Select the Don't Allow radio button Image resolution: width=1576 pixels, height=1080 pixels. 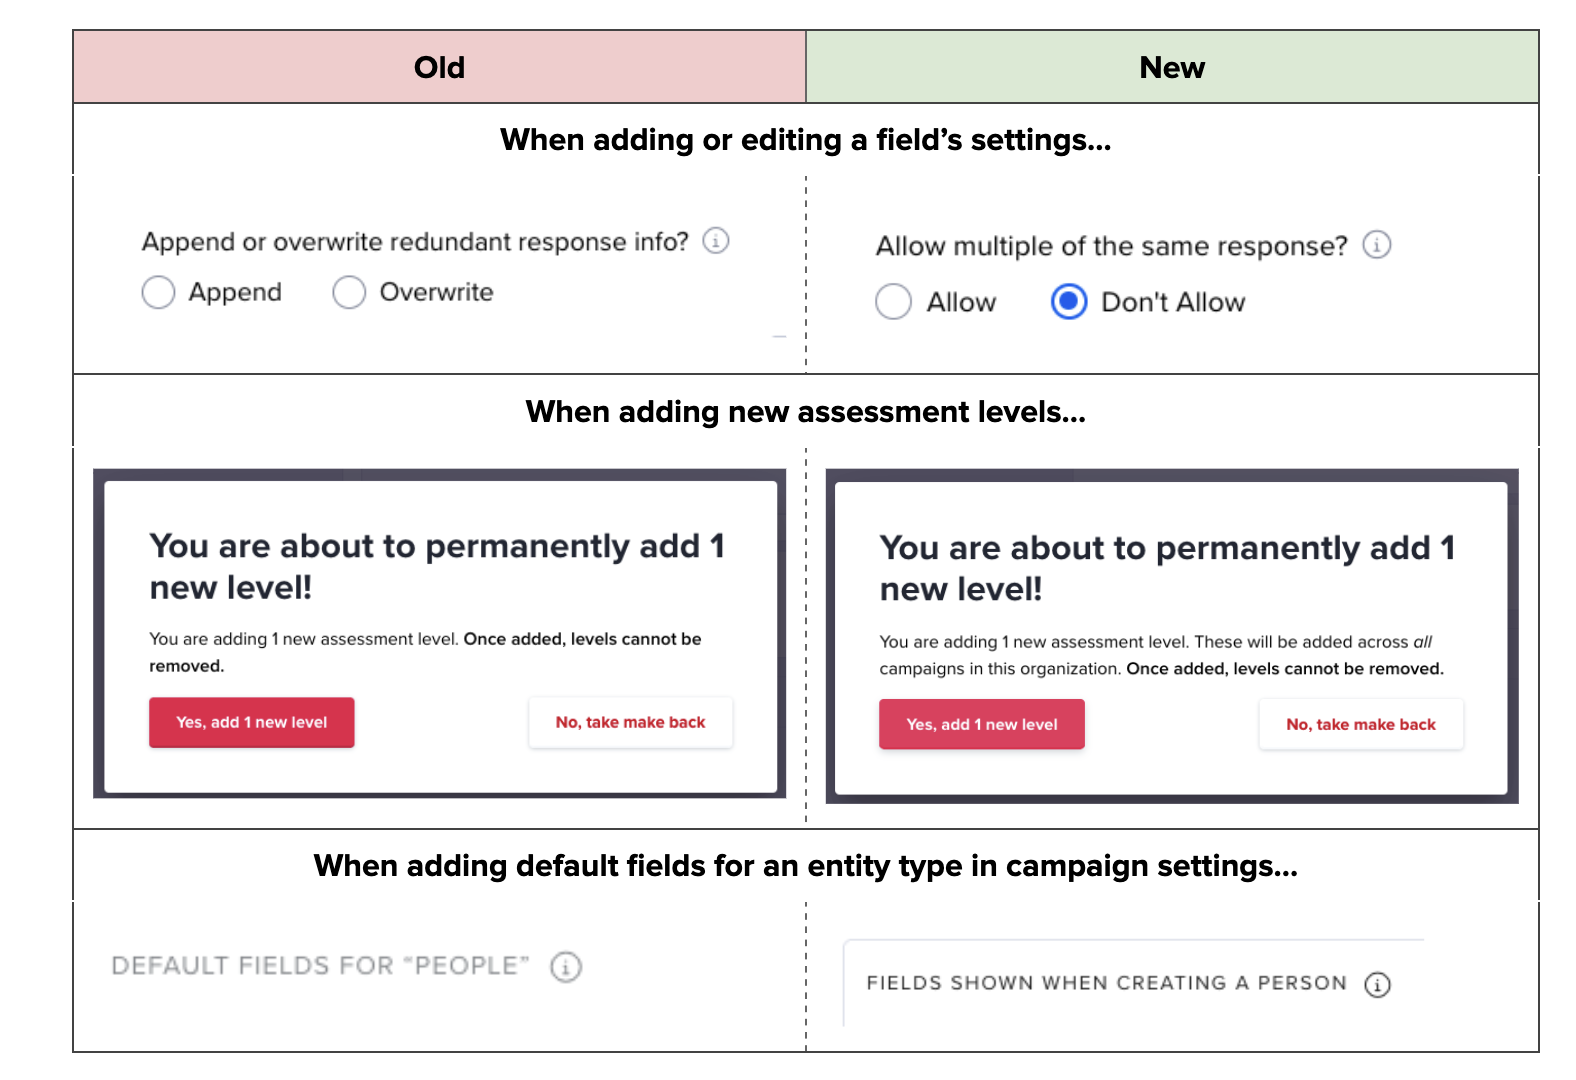[x=1069, y=302]
